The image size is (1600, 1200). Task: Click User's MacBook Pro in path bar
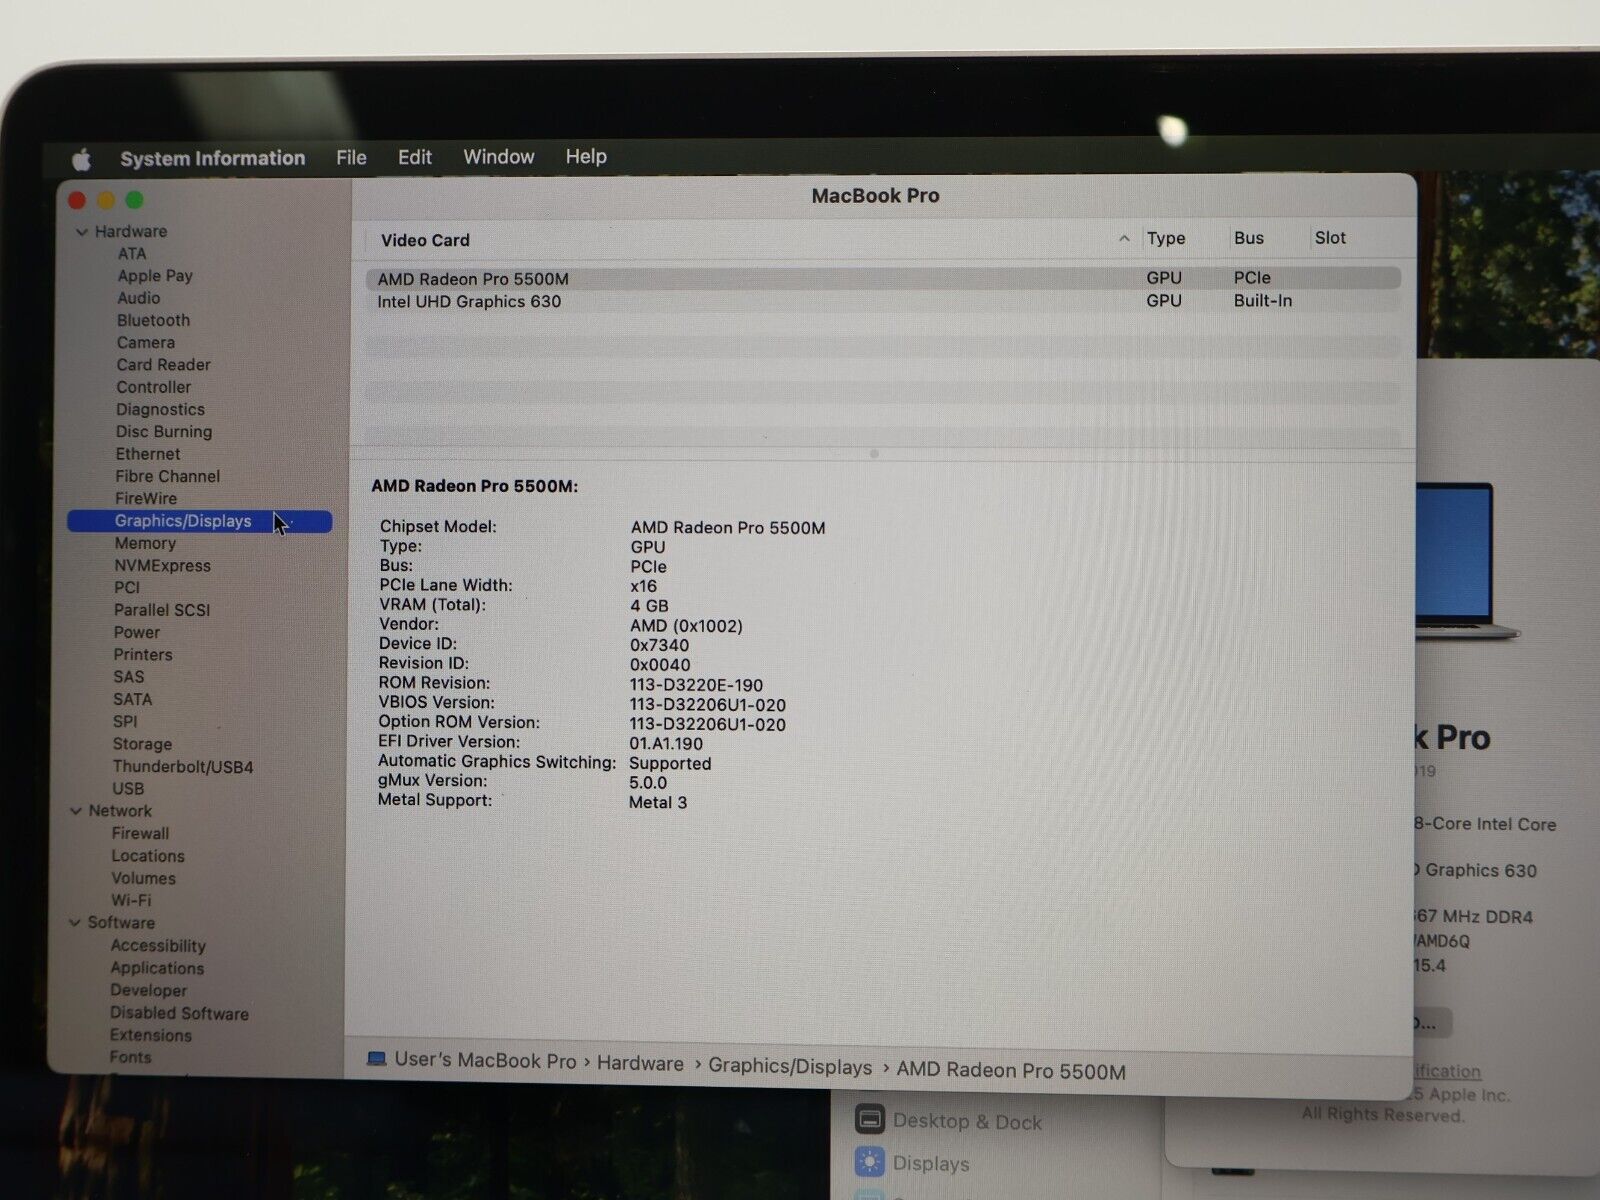click(x=485, y=1060)
